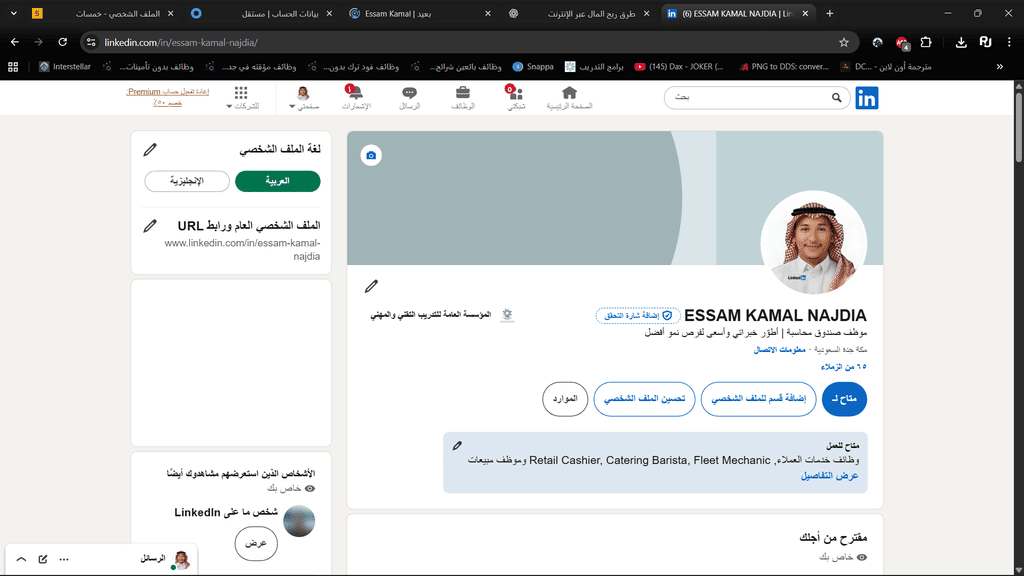Open Snappa bookmark
Image resolution: width=1024 pixels, height=576 pixels.
pos(533,67)
